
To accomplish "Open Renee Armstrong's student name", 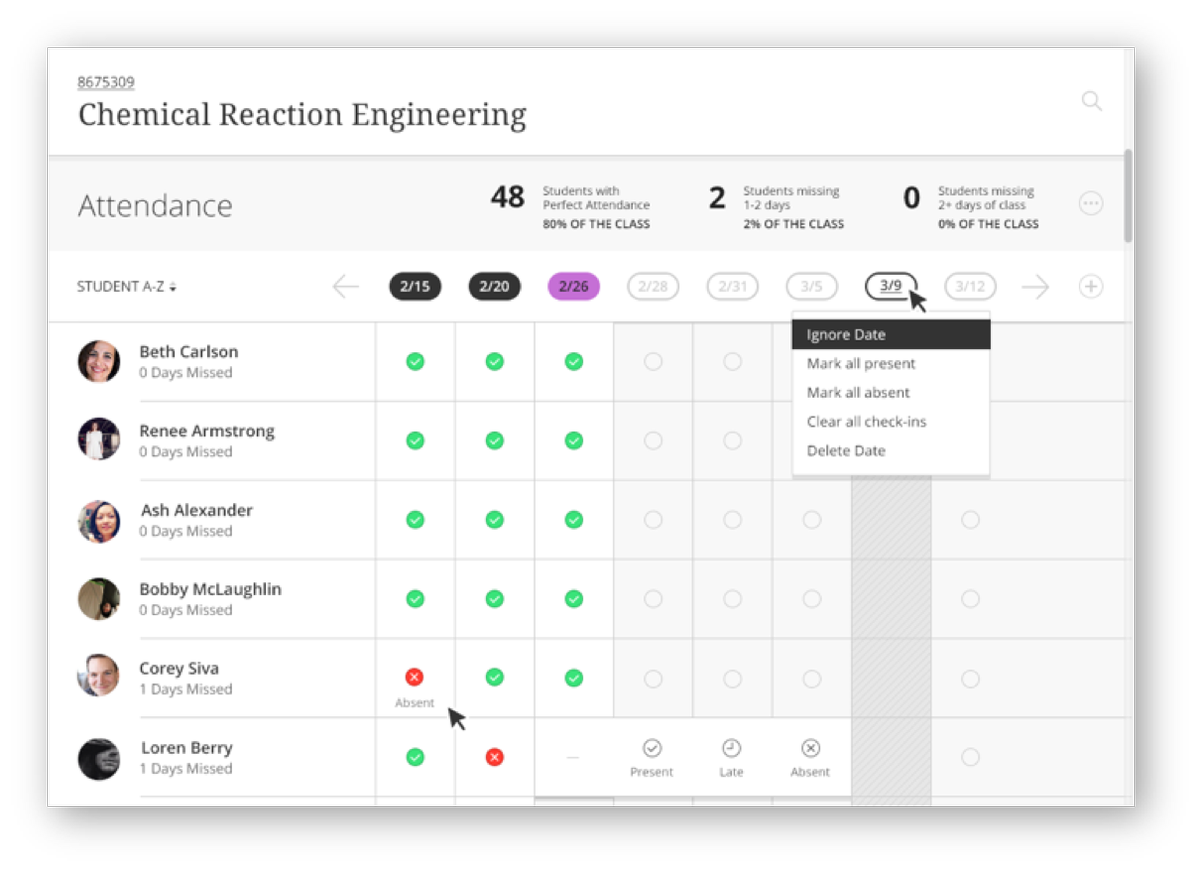I will [207, 431].
